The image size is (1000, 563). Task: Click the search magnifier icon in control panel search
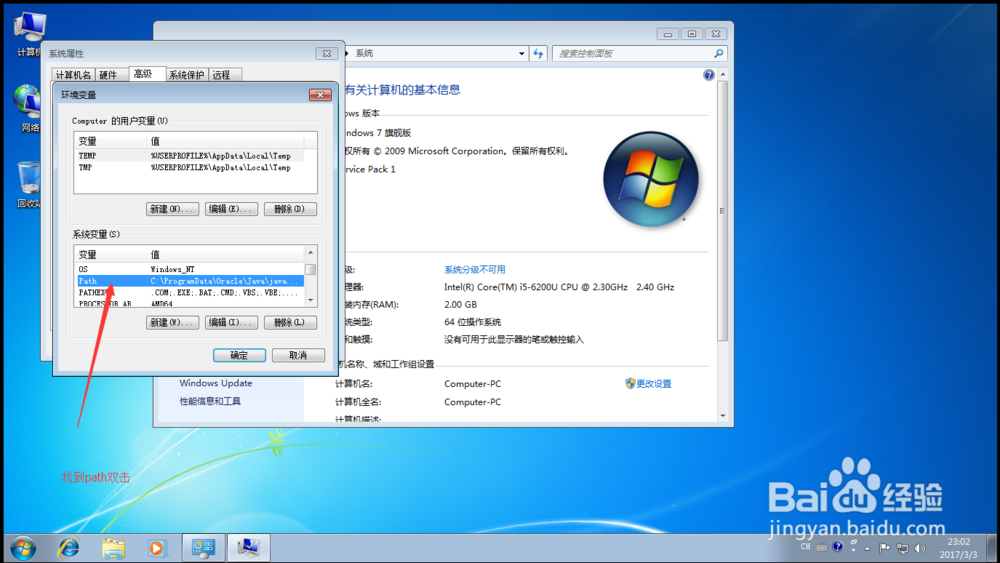[719, 54]
